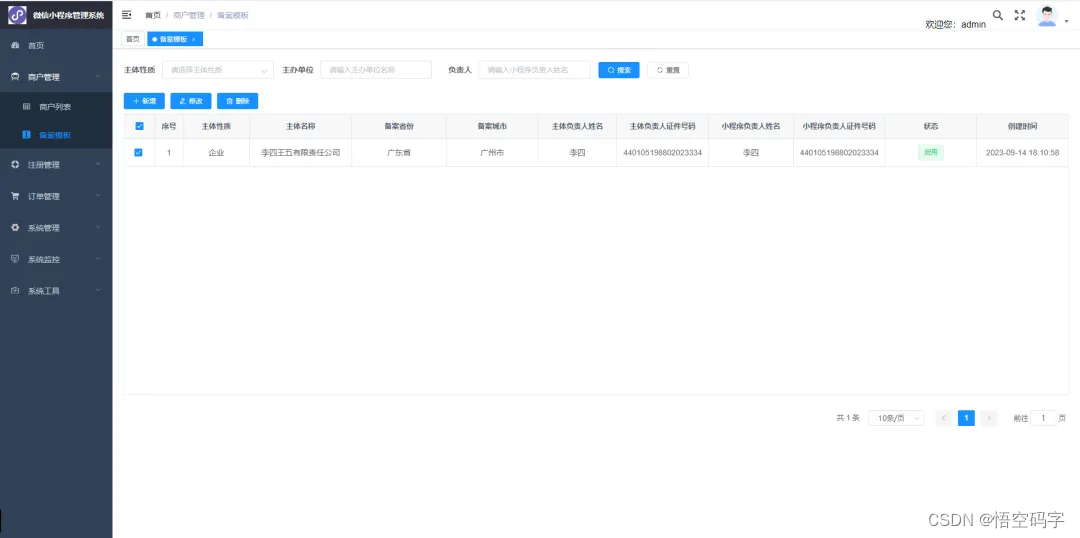The image size is (1080, 538).
Task: Switch to the 首页 tab
Action: click(133, 39)
